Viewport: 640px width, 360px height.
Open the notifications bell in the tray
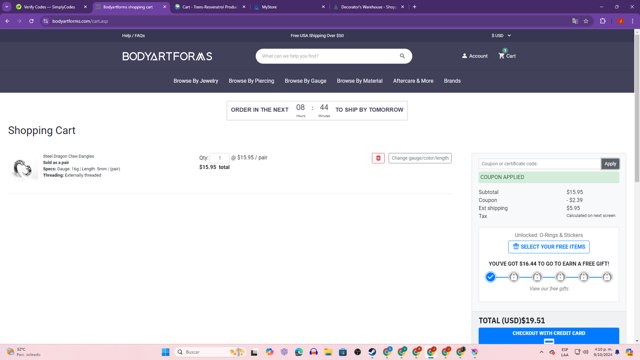pos(617,352)
